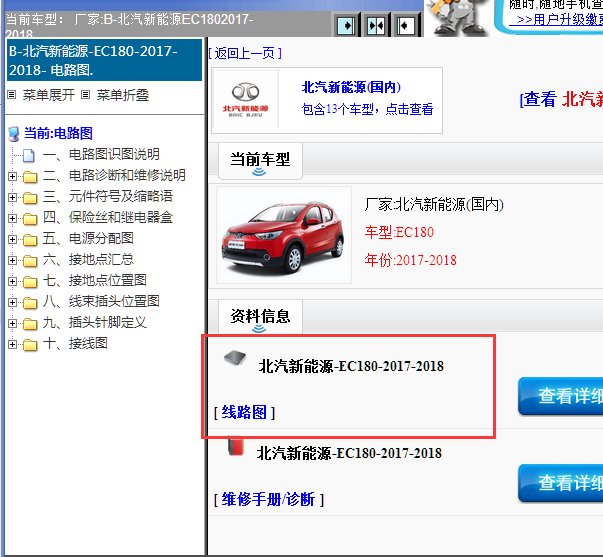
Task: Click the folder icon for 接地点汇总
Action: 30,260
